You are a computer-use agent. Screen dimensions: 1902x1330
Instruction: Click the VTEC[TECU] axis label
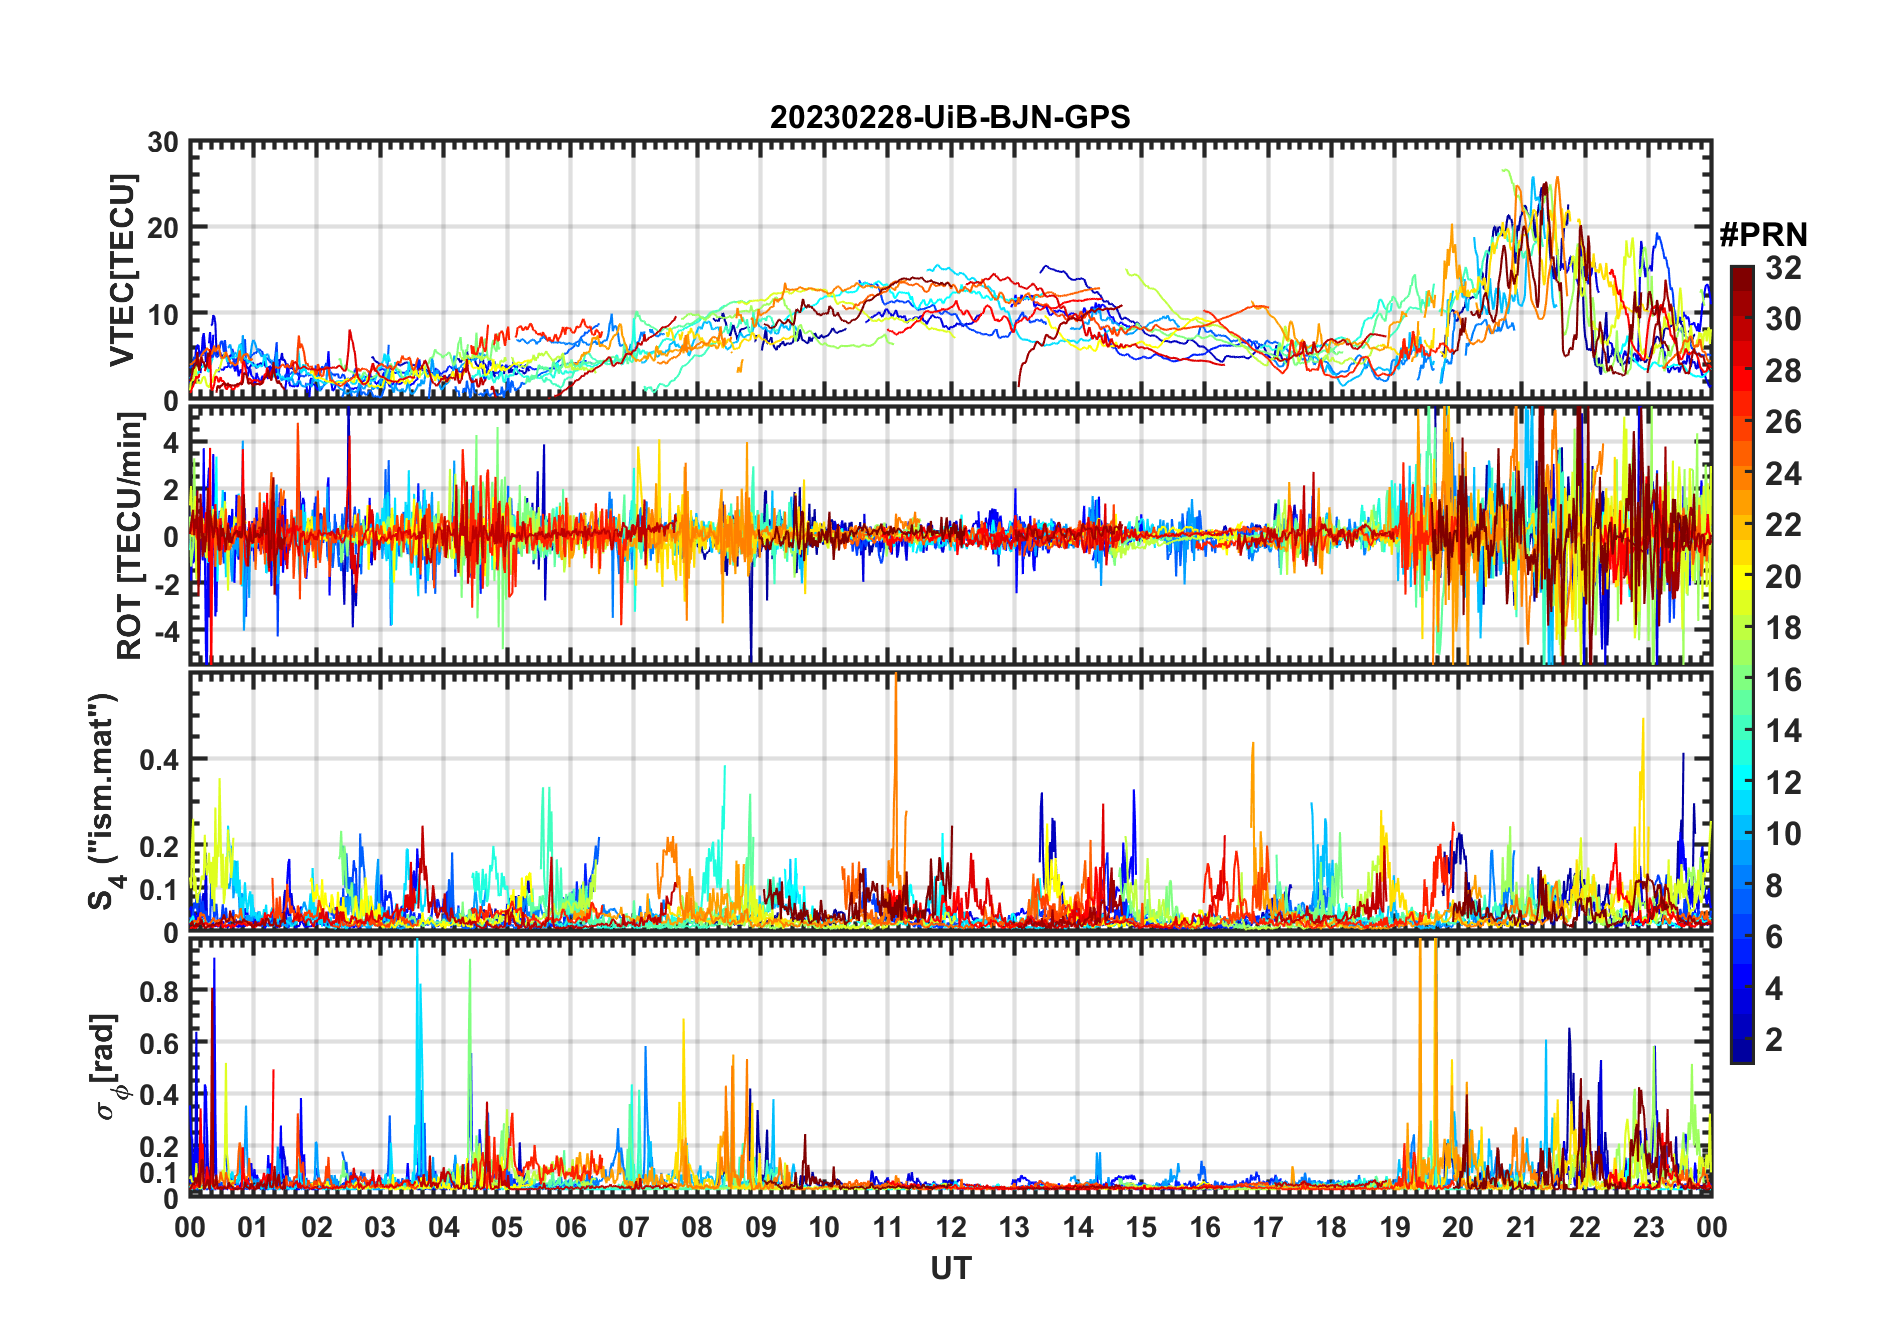tap(121, 270)
